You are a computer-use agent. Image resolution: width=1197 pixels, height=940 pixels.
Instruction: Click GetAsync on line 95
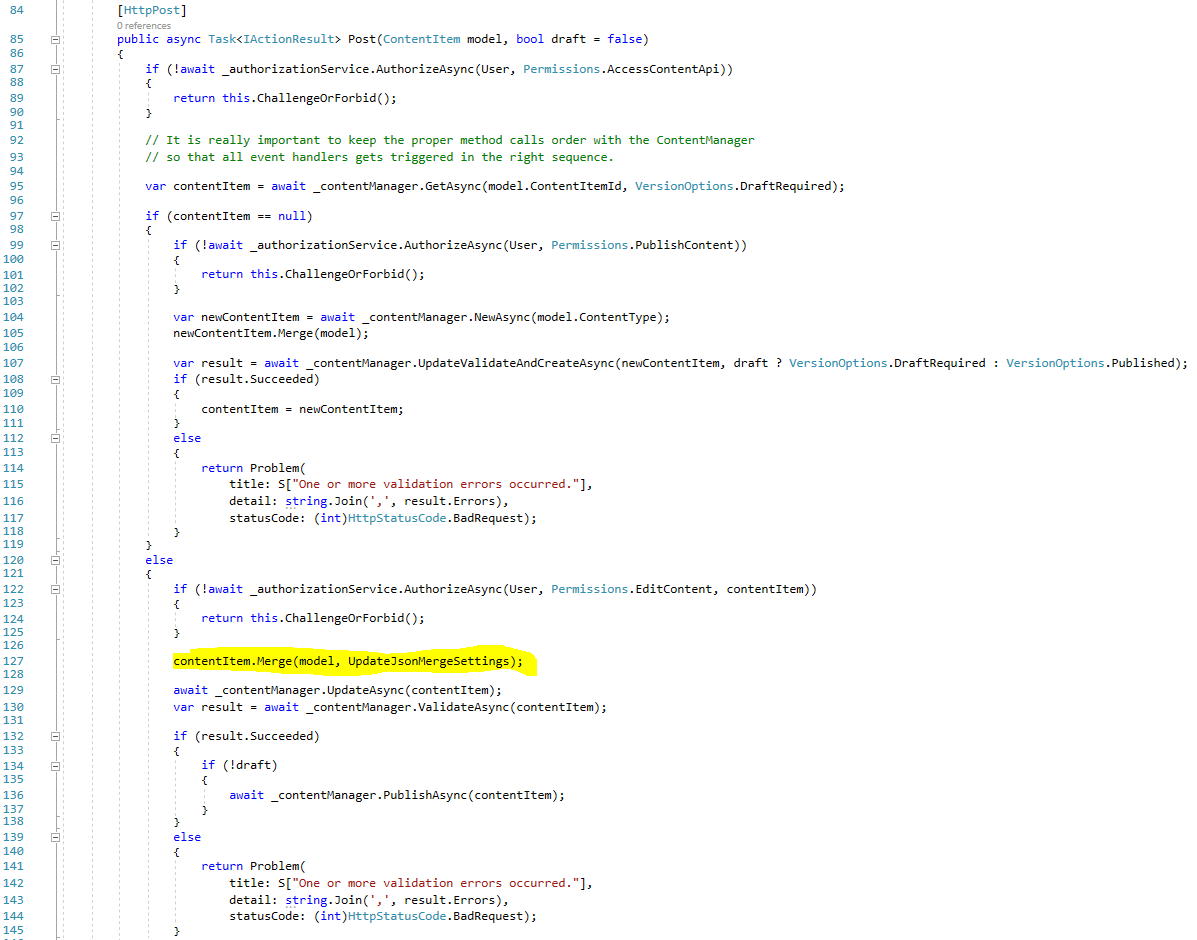click(x=453, y=186)
